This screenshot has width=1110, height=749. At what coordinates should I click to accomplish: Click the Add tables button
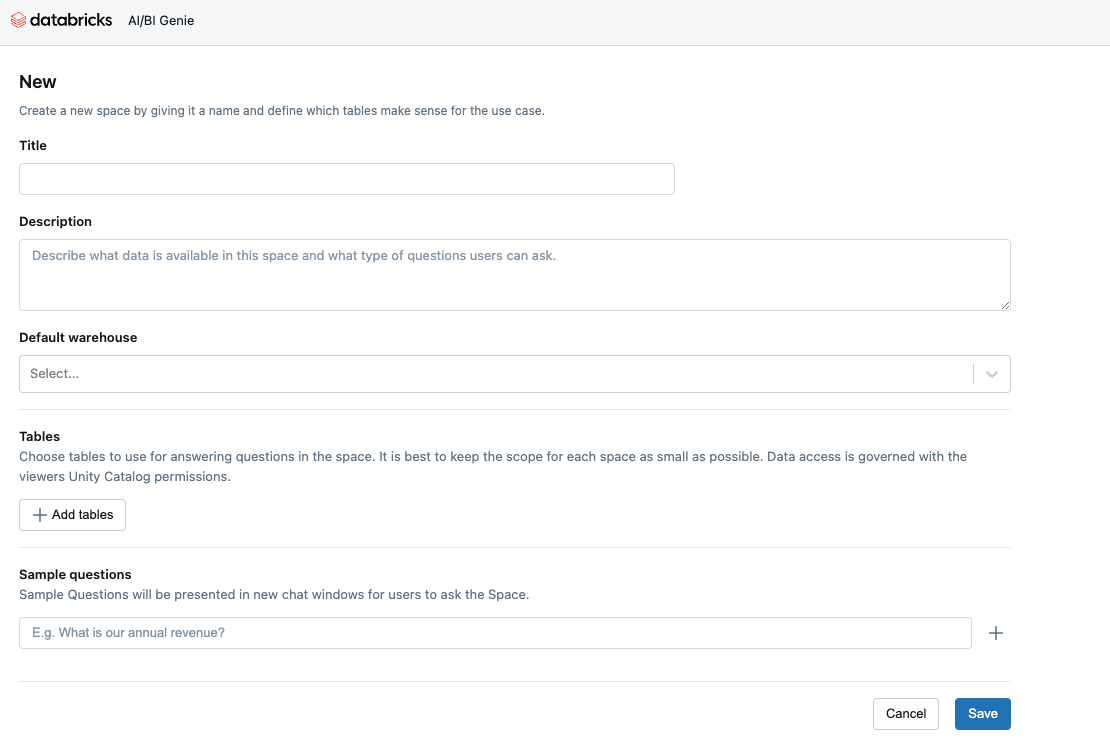(72, 514)
